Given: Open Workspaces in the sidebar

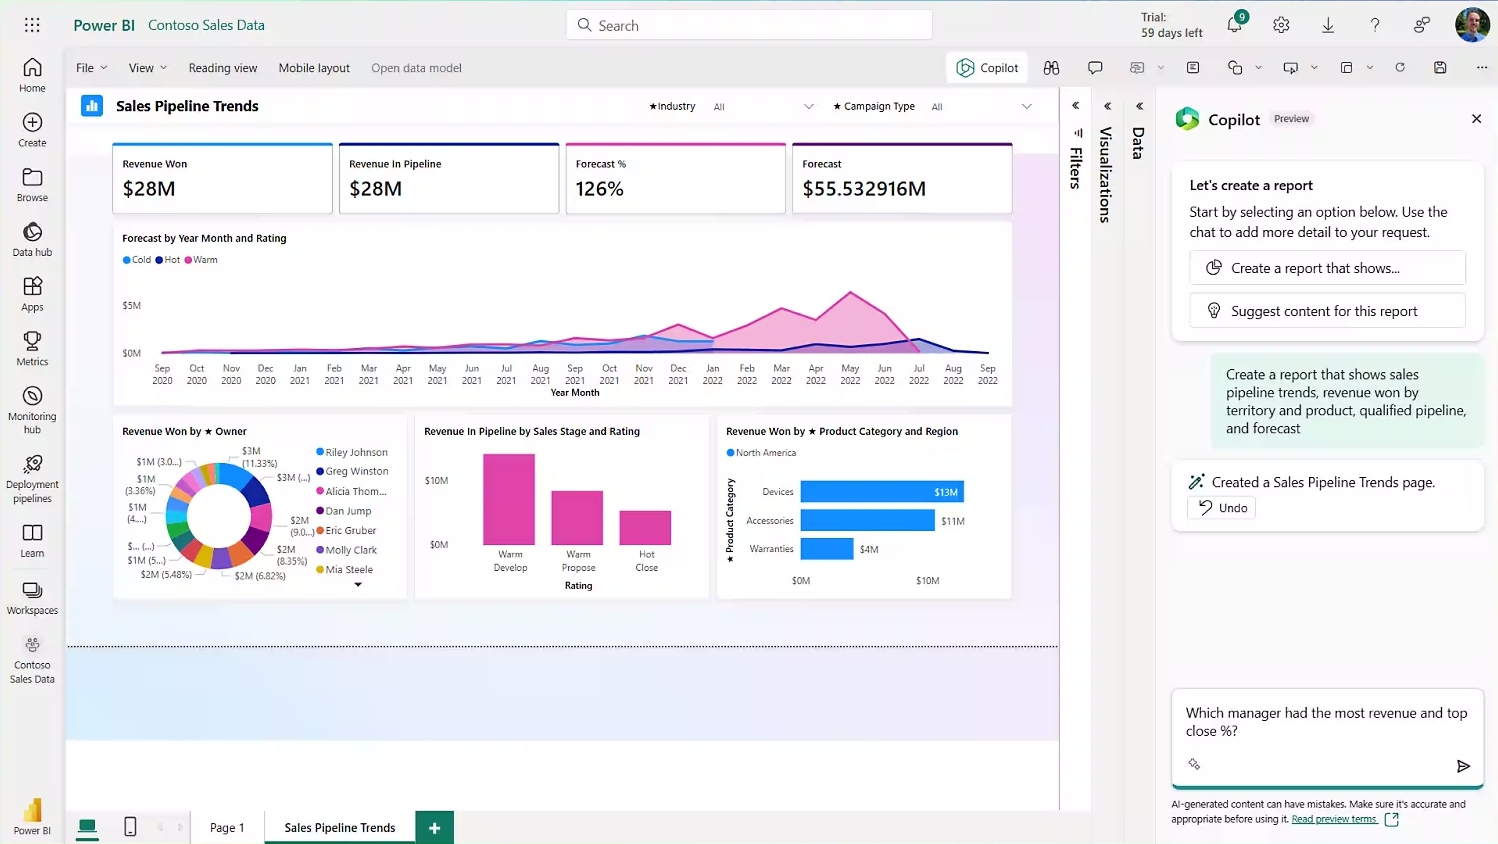Looking at the screenshot, I should coord(32,598).
